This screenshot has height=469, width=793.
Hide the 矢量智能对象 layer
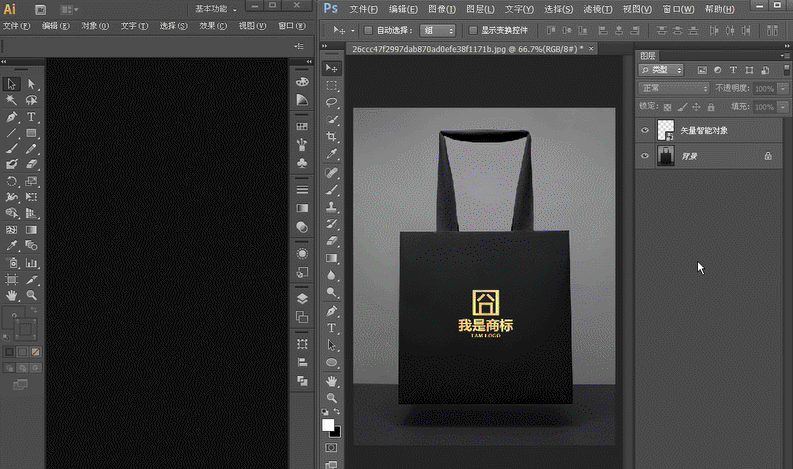[x=645, y=130]
